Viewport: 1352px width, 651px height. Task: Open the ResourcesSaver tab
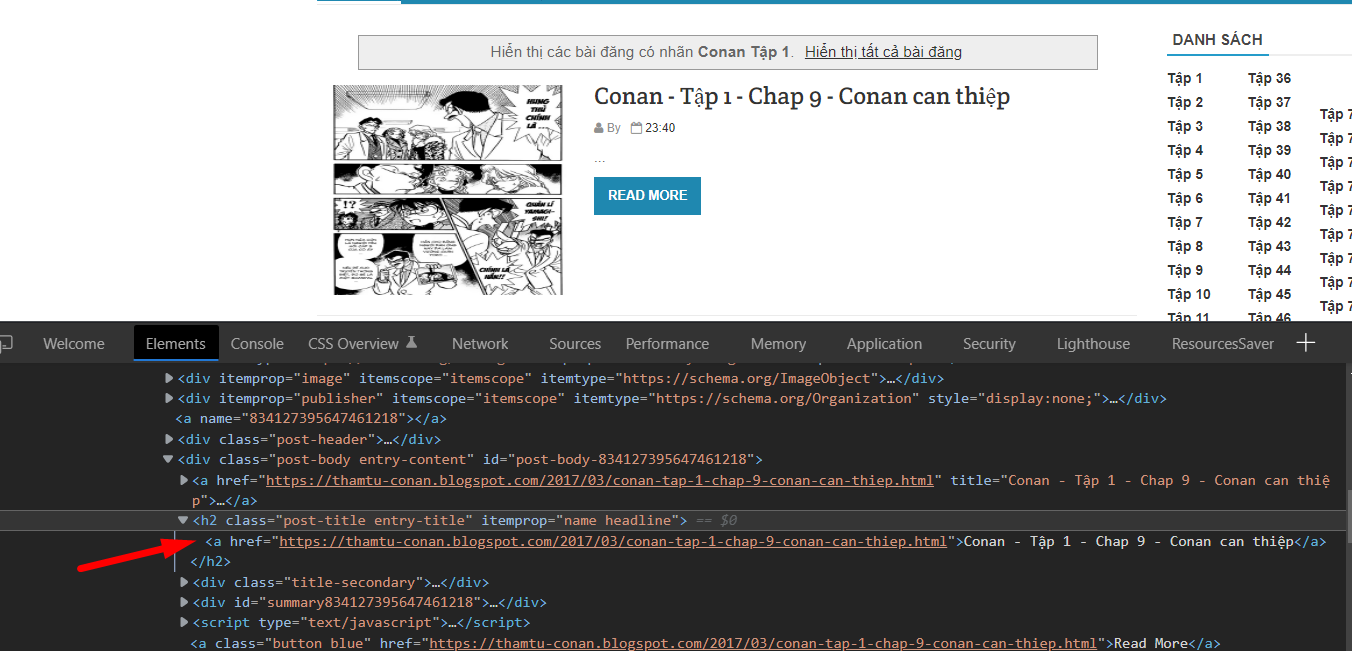coord(1223,343)
